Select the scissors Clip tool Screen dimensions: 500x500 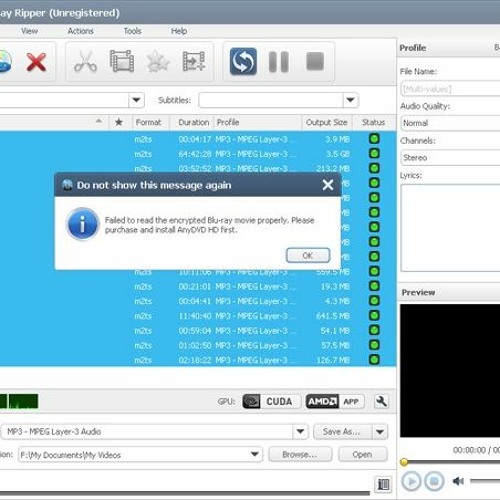(85, 61)
